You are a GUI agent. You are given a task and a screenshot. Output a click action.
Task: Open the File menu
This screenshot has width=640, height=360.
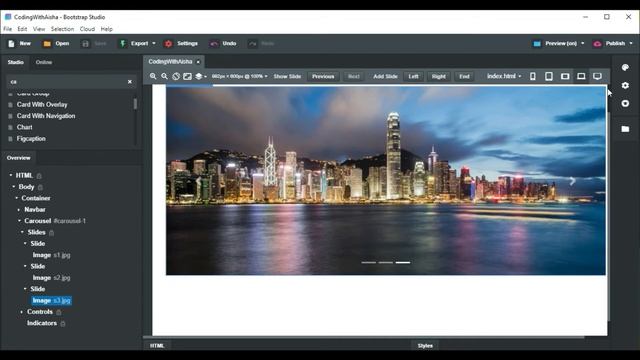[8, 29]
